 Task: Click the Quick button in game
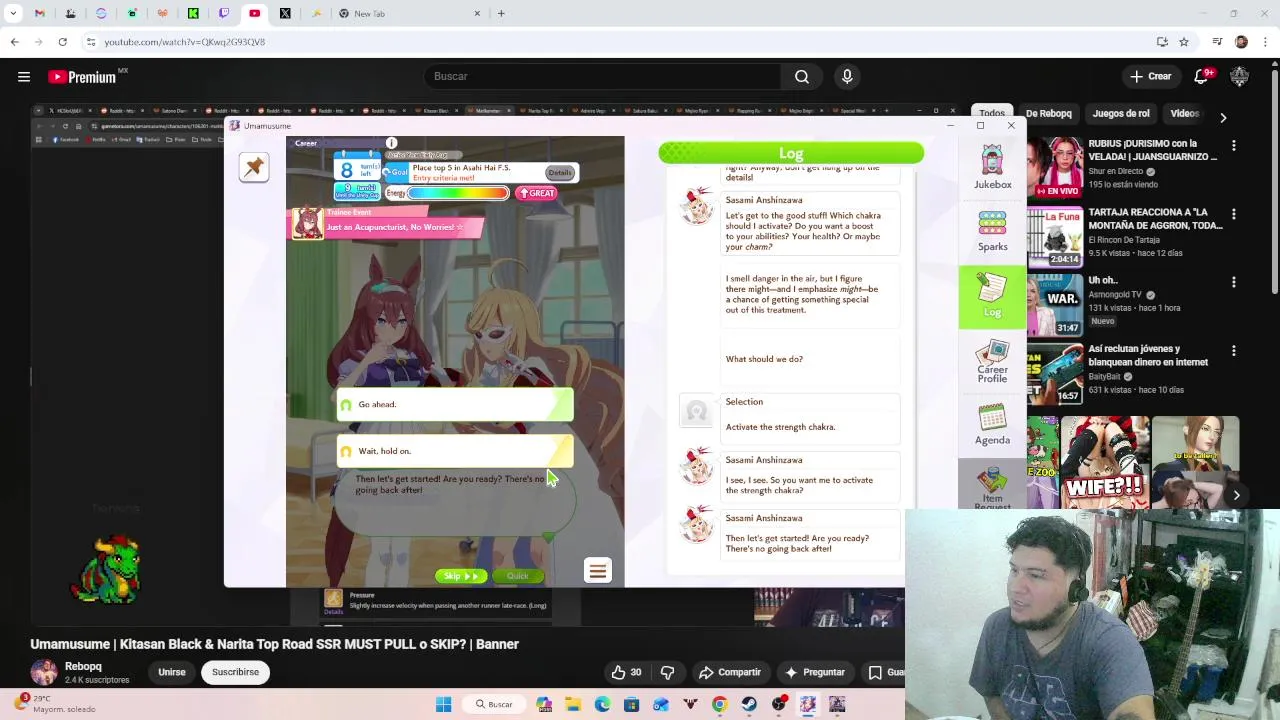click(x=517, y=576)
